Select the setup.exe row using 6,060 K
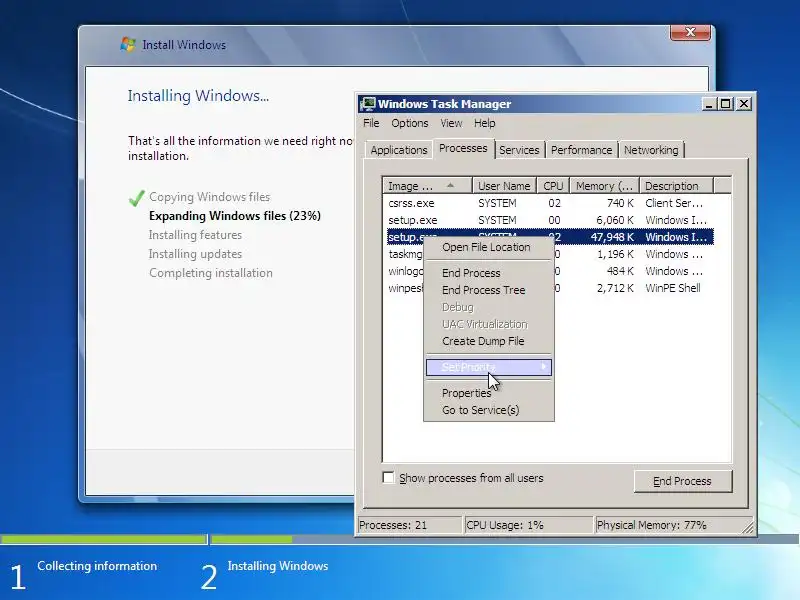 (549, 220)
